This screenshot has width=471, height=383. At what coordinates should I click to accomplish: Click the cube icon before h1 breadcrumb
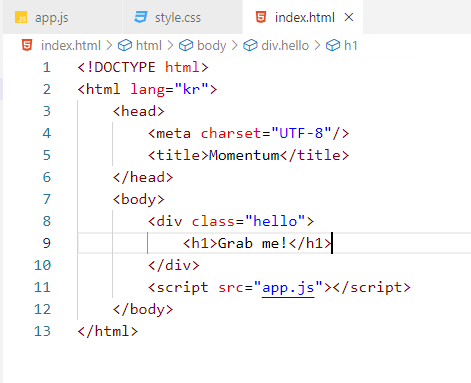[333, 45]
